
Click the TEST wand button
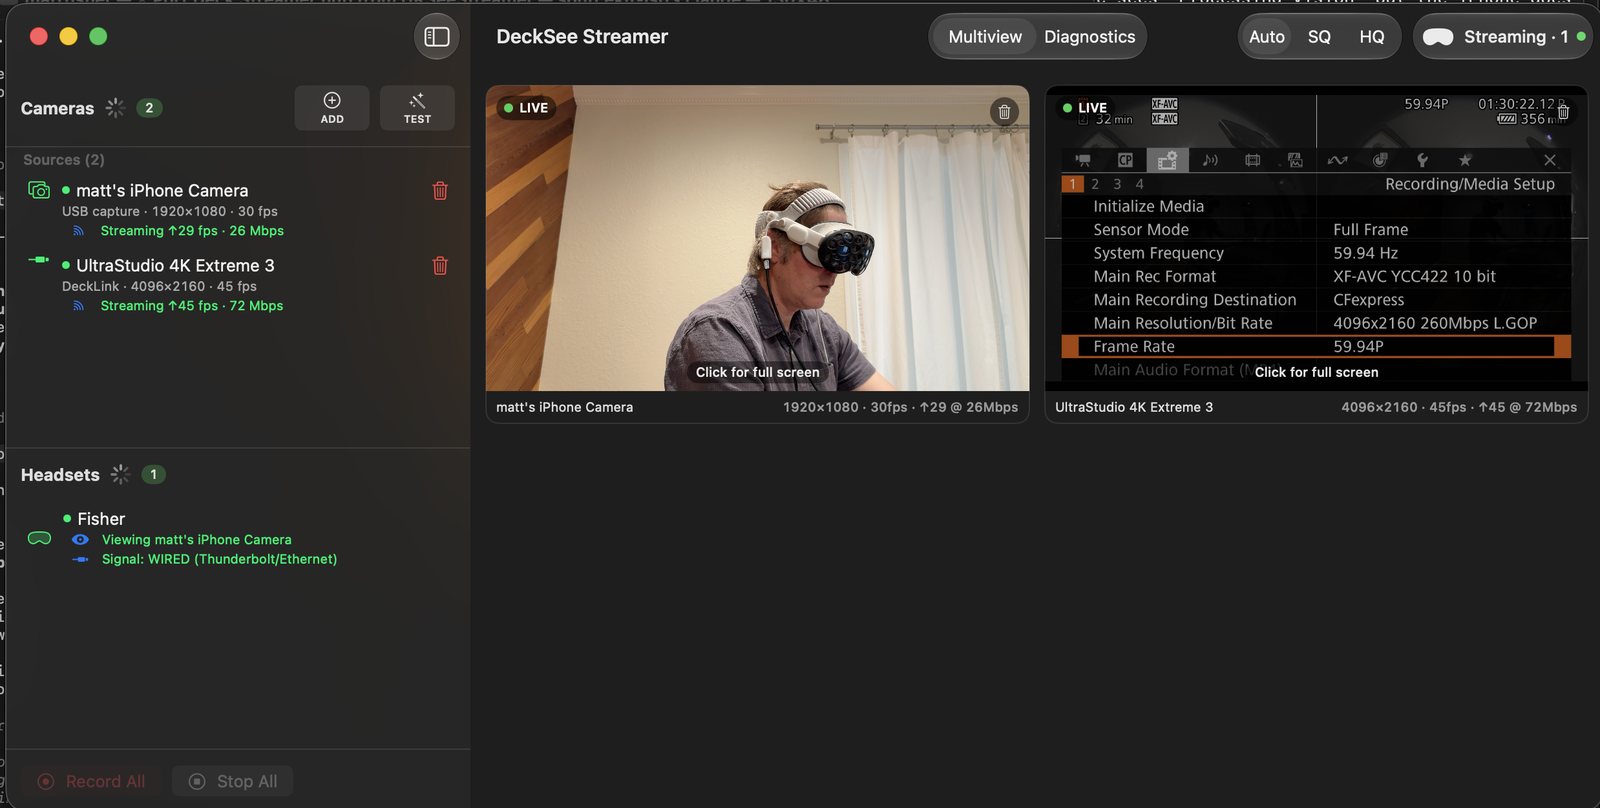[x=417, y=108]
